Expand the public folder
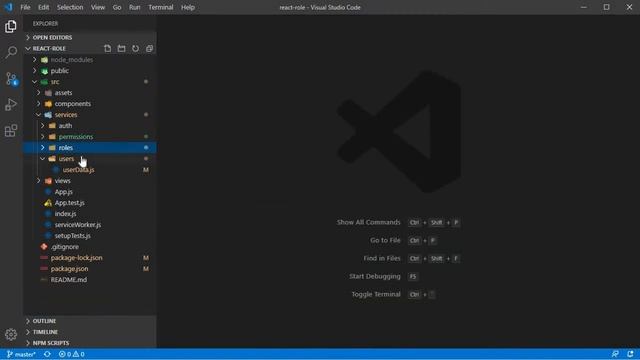Image resolution: width=640 pixels, height=360 pixels. pyautogui.click(x=90, y=71)
